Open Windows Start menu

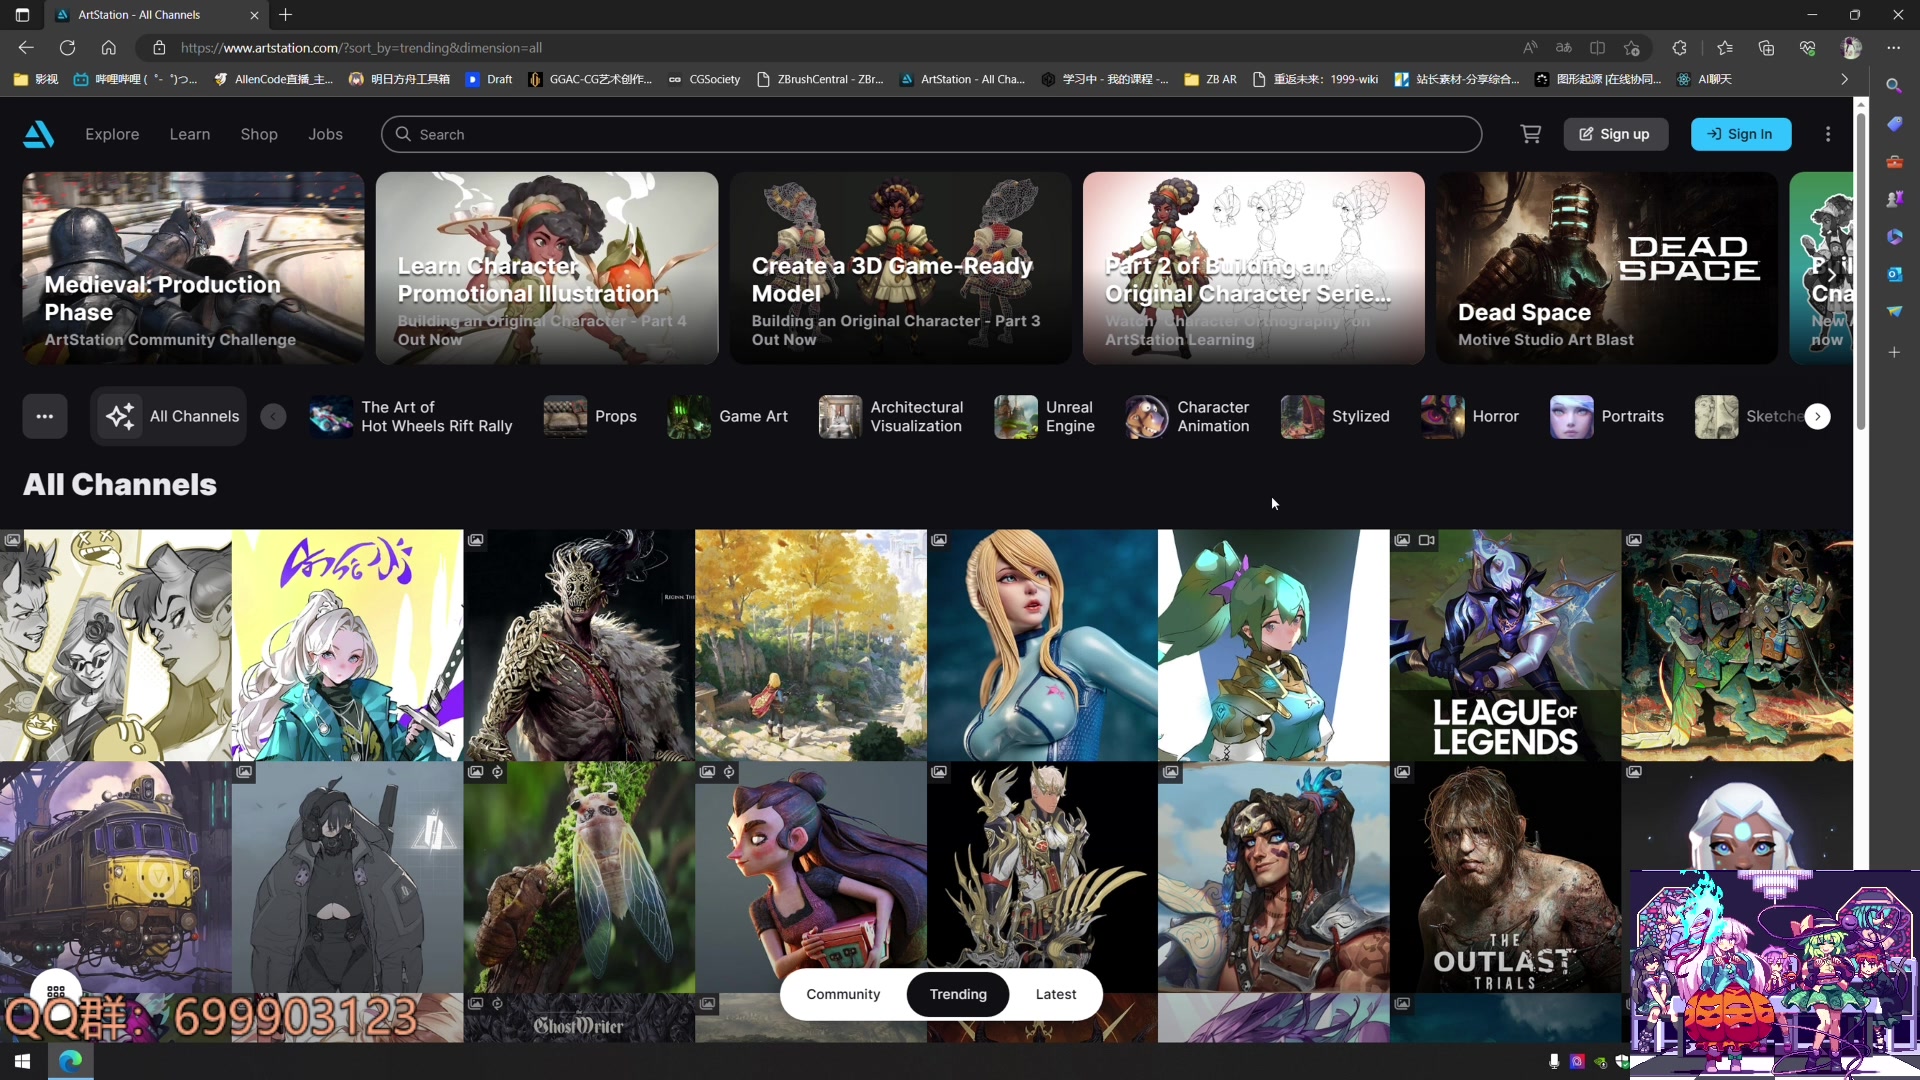pyautogui.click(x=22, y=1061)
